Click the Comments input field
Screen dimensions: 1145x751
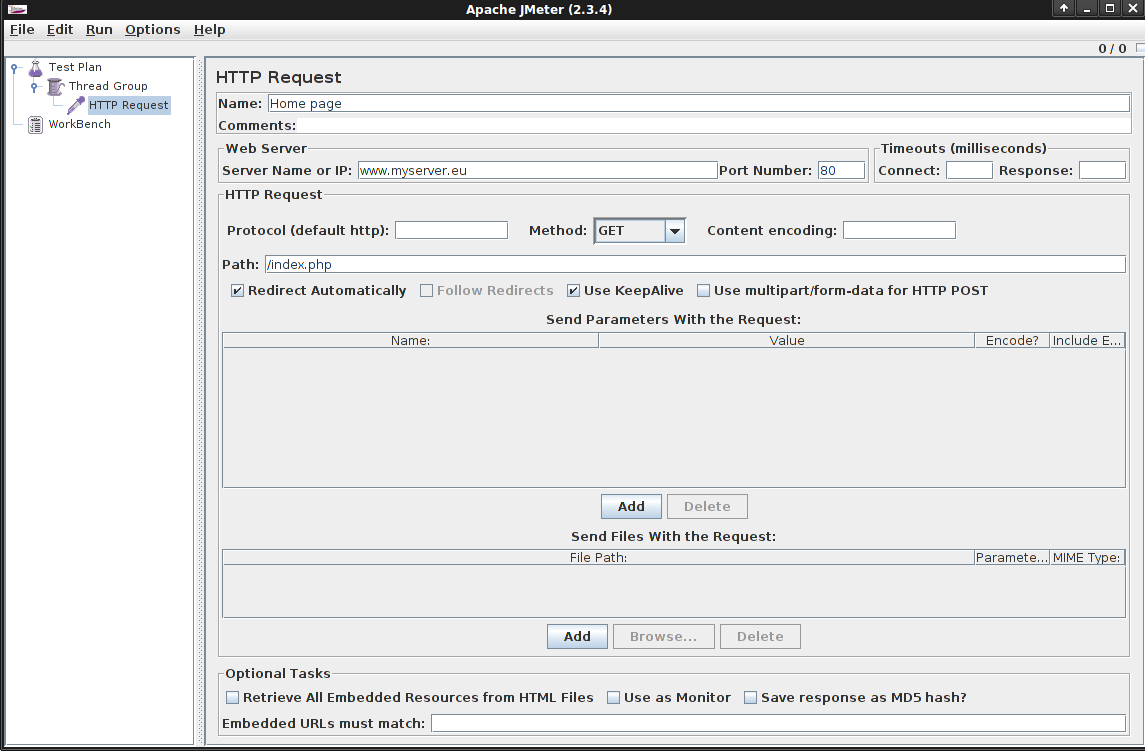[714, 126]
